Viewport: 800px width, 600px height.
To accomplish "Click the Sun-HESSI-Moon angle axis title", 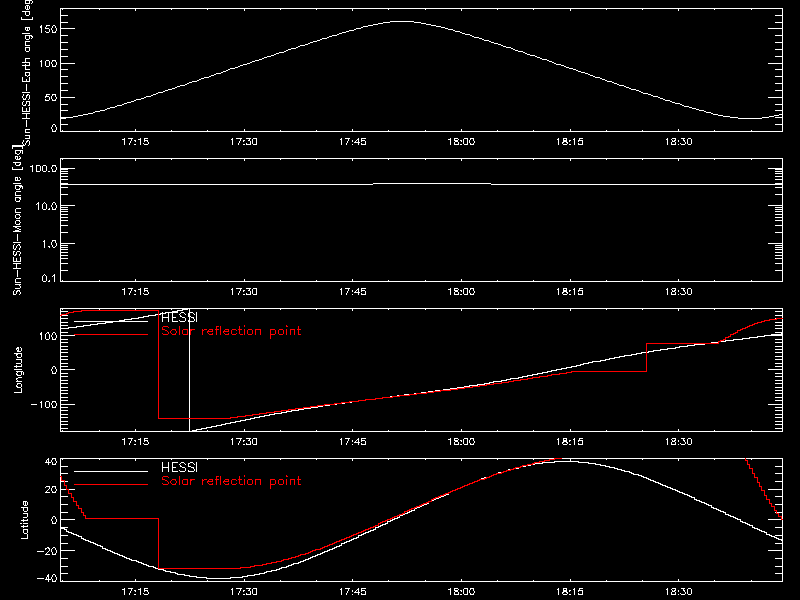I will pos(17,220).
